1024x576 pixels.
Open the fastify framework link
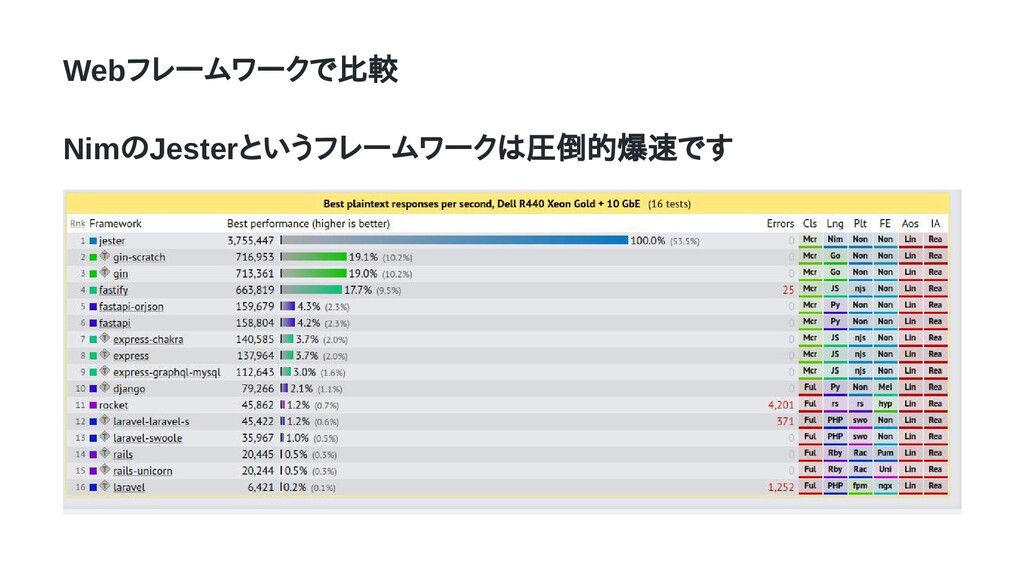coord(114,290)
